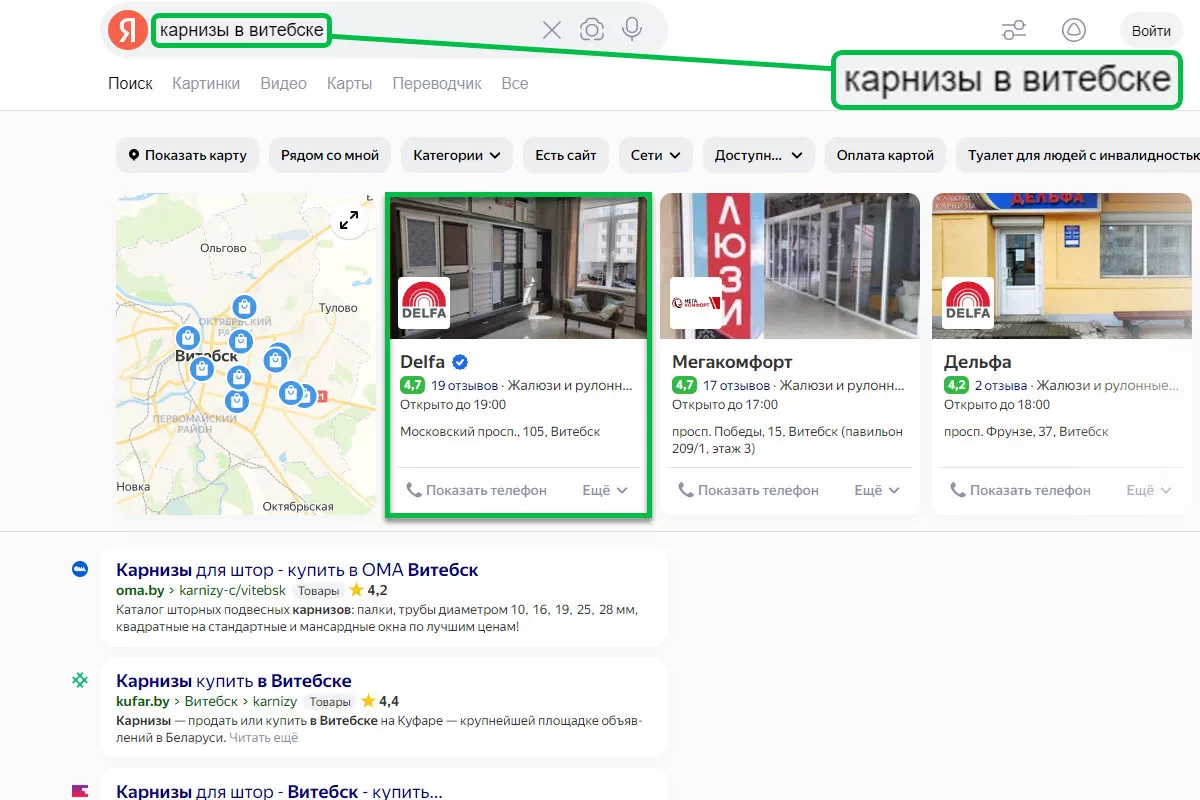Open 'Карнизы купить в Витебске' kufar link

[x=234, y=681]
